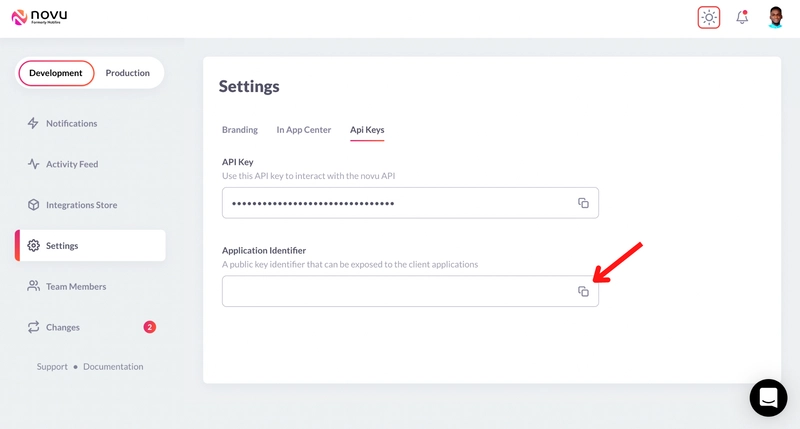Open the notifications bell
Screen dimensions: 800x429
tap(742, 17)
